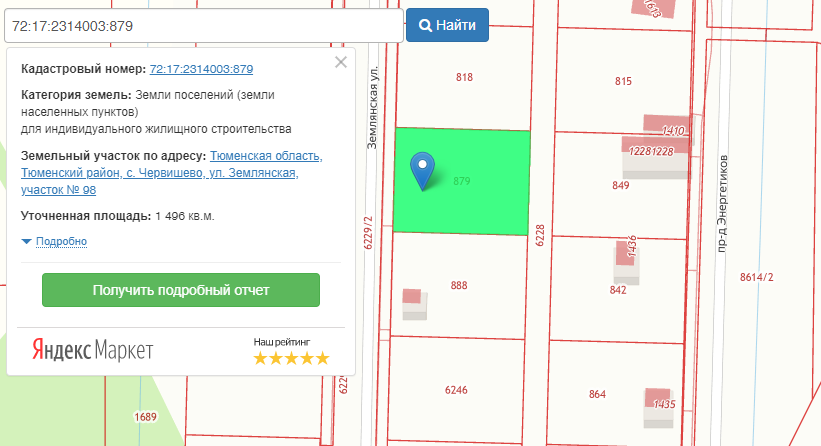Screen dimensions: 821x446
Task: Select parcel 815 on the map
Action: tap(623, 81)
